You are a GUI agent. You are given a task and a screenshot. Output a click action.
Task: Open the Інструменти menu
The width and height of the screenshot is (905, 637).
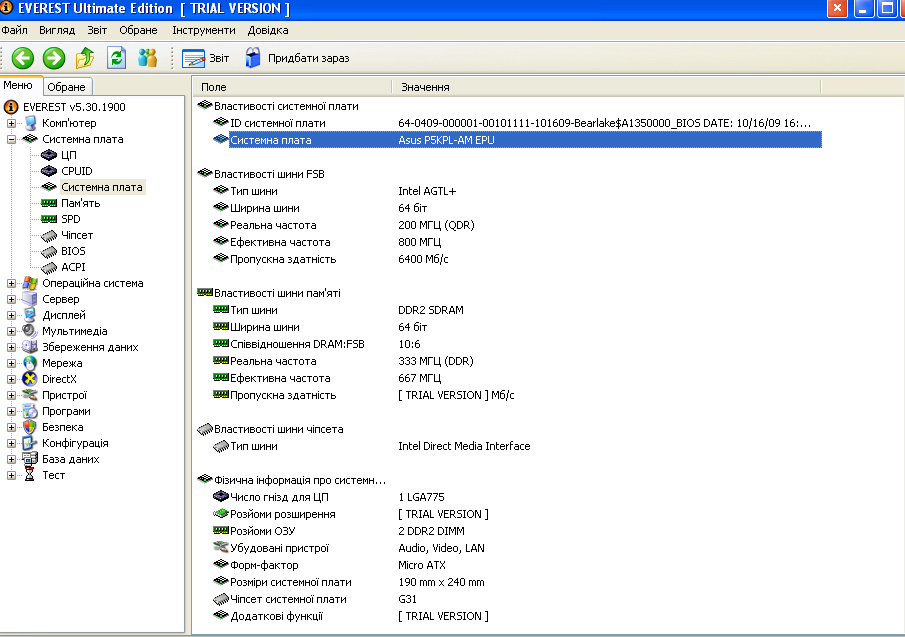(x=204, y=30)
